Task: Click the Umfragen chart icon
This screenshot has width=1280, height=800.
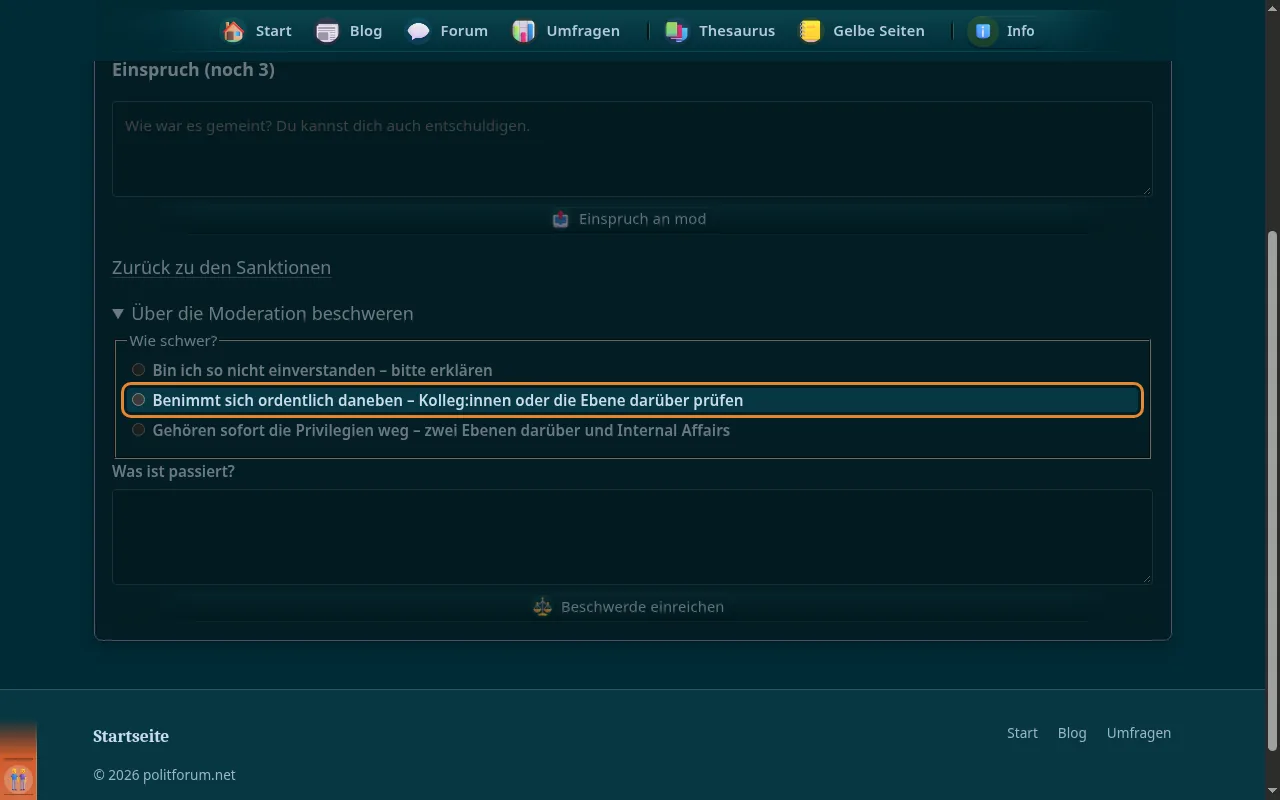Action: (x=524, y=31)
